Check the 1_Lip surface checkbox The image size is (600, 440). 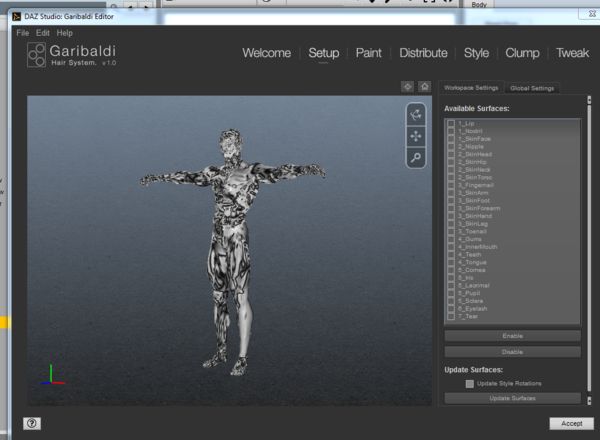[x=451, y=124]
